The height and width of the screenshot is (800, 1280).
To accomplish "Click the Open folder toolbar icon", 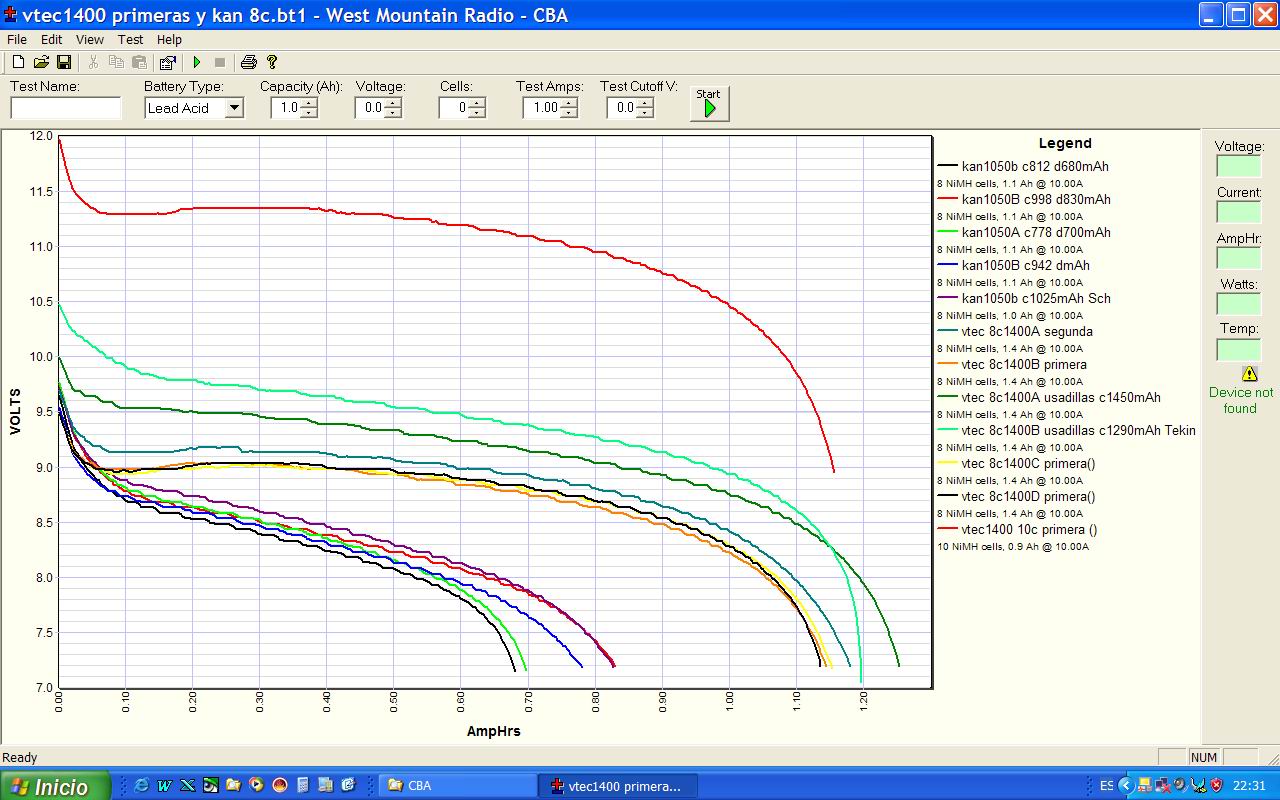I will [x=41, y=62].
